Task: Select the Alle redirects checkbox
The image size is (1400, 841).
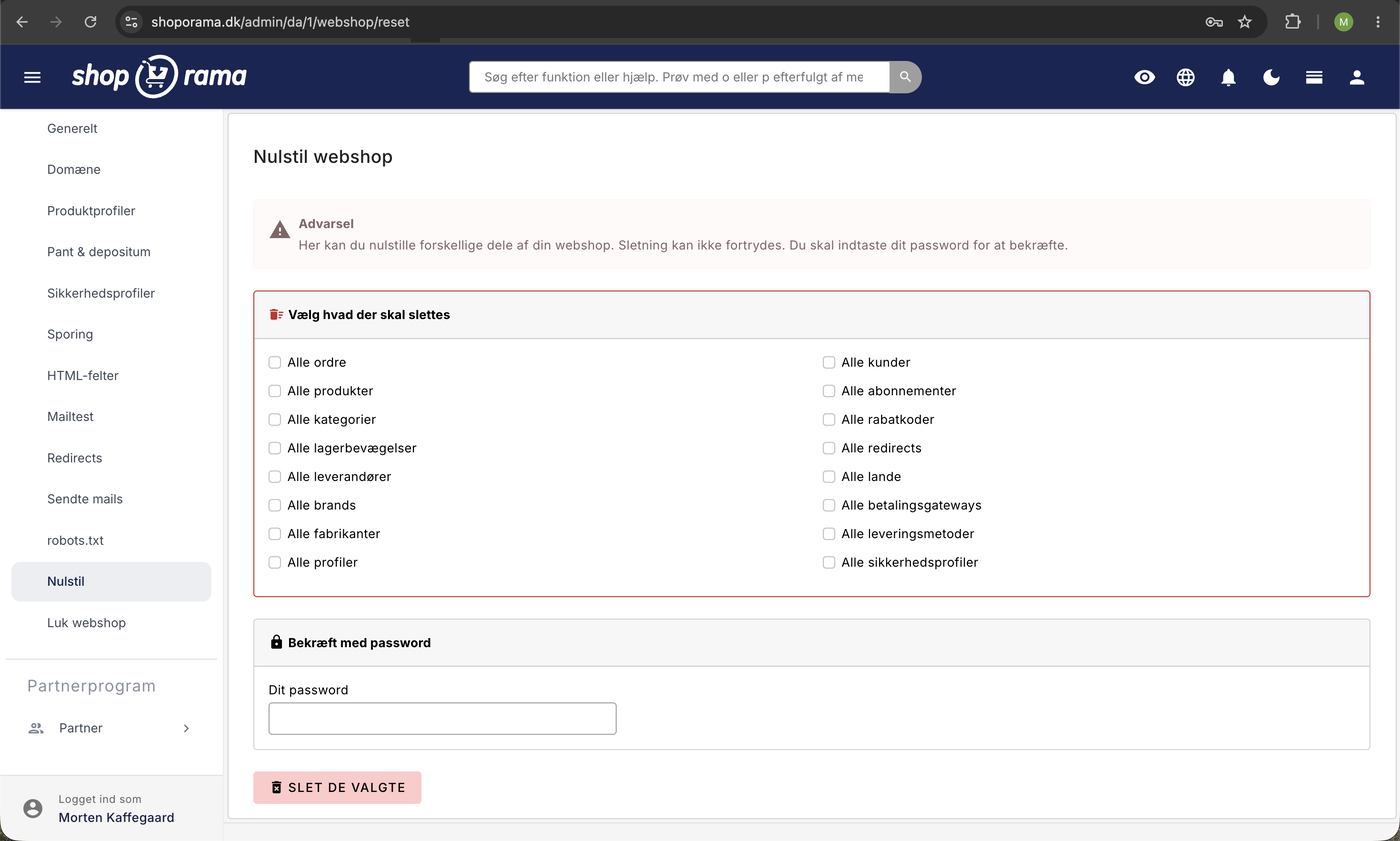Action: (829, 448)
